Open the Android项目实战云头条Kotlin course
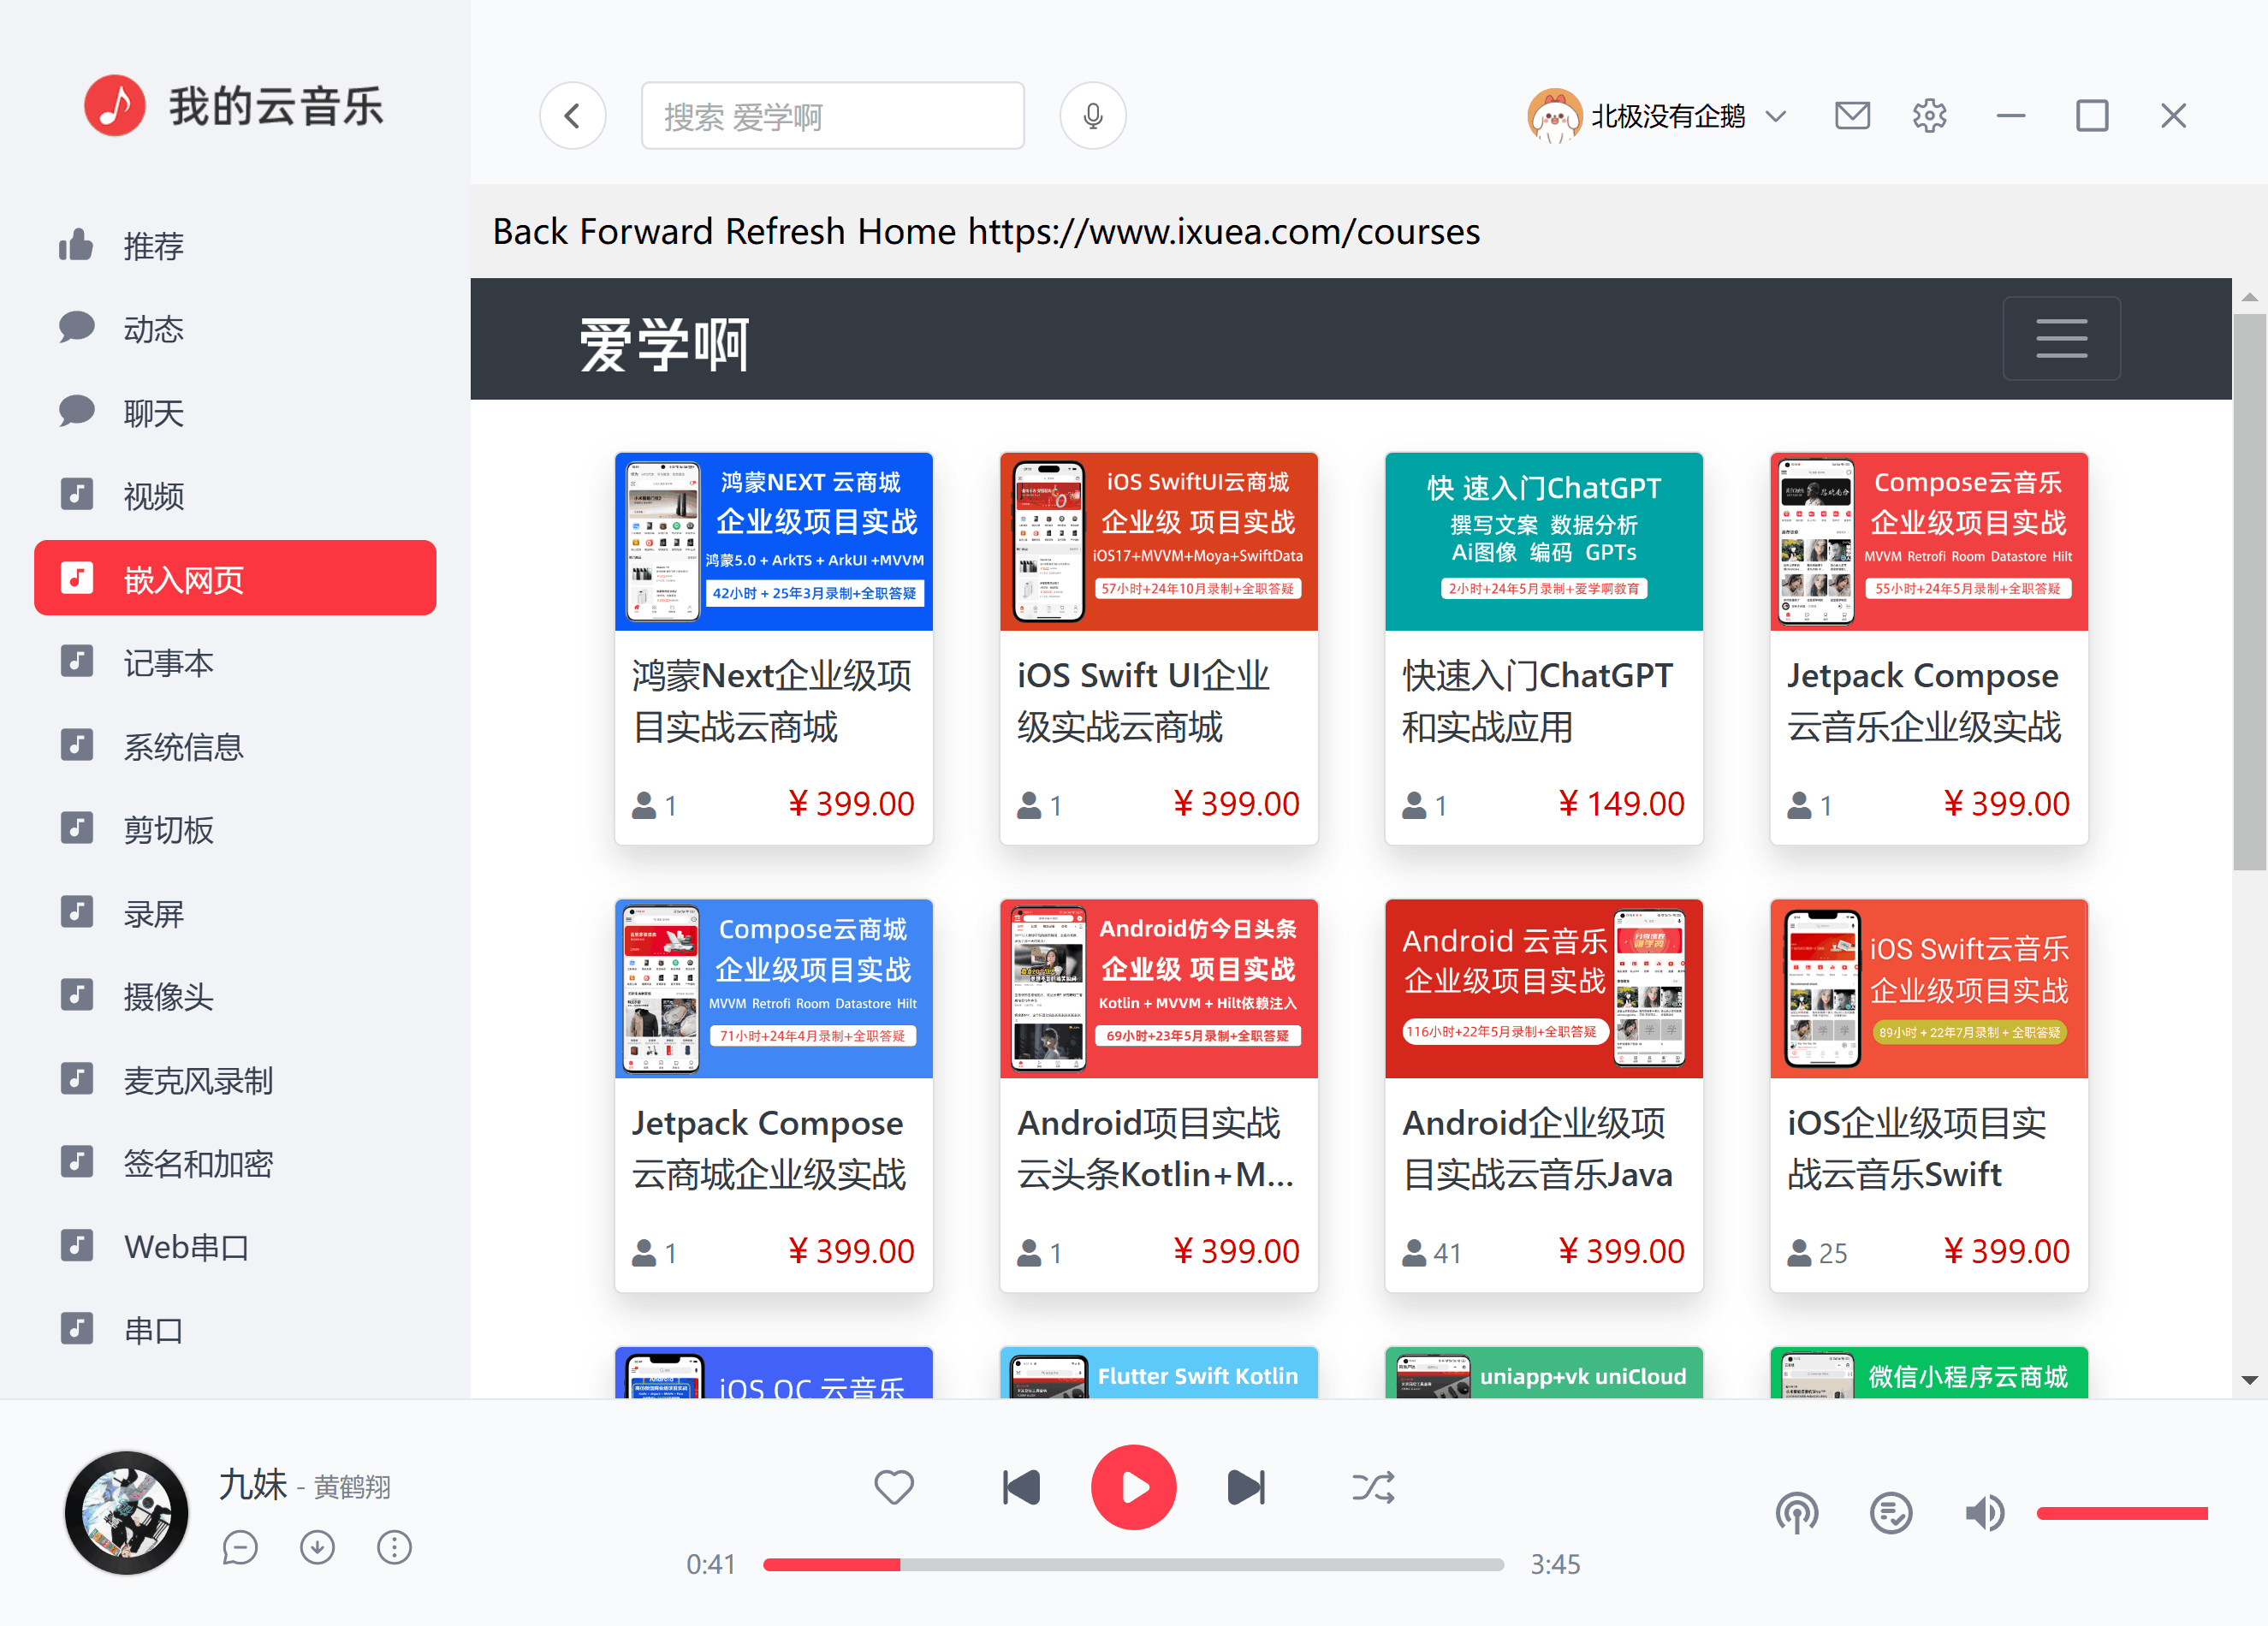 click(x=1158, y=1096)
